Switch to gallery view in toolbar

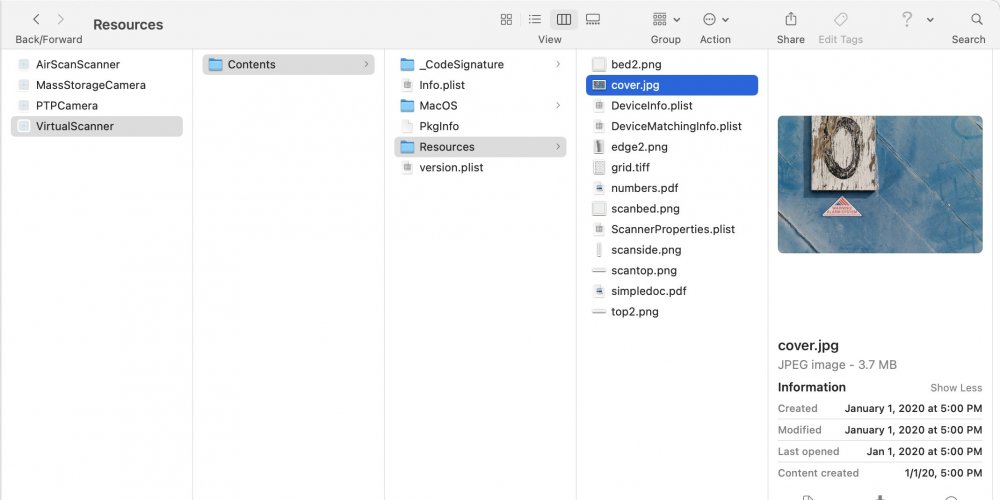[x=593, y=19]
